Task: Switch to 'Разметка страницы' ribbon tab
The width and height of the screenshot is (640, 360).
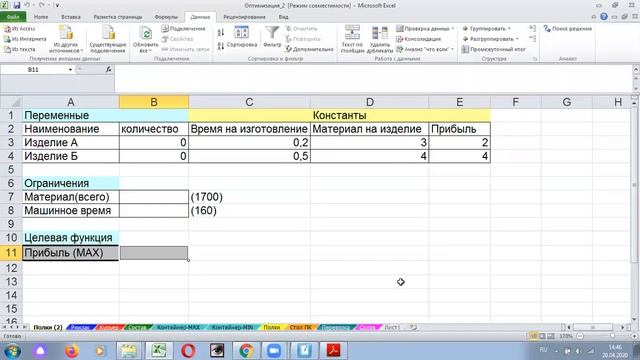Action: point(118,17)
